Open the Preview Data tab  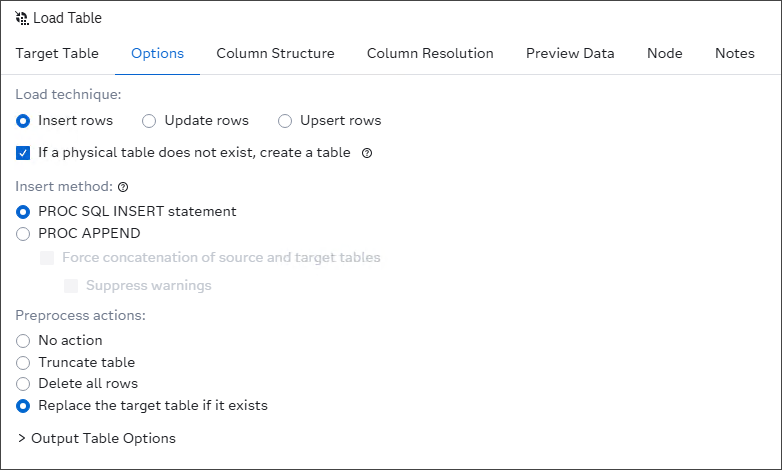pyautogui.click(x=570, y=53)
